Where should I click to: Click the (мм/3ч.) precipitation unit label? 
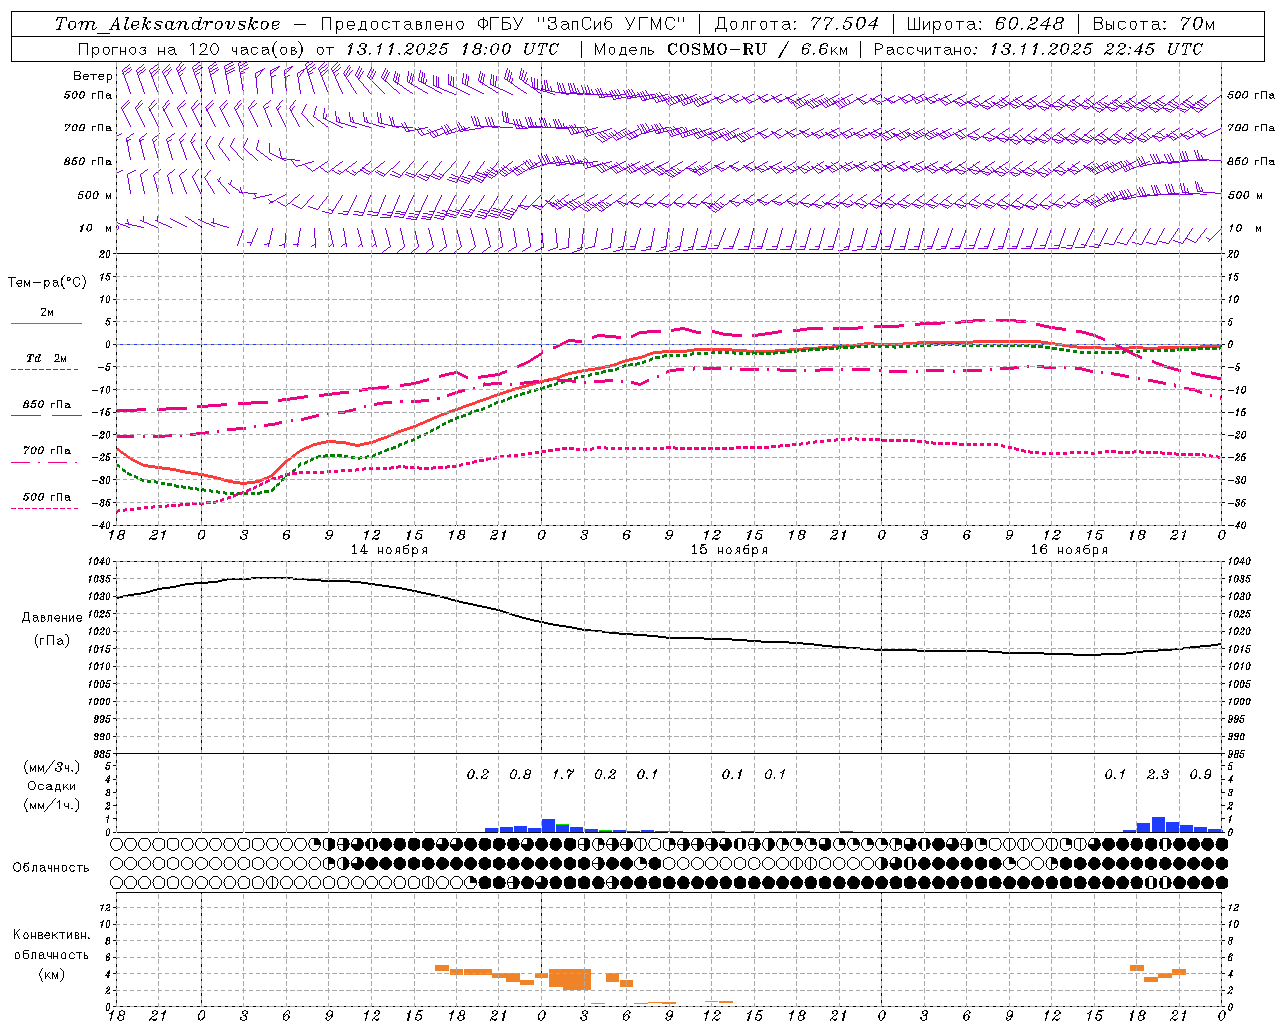[x=52, y=768]
